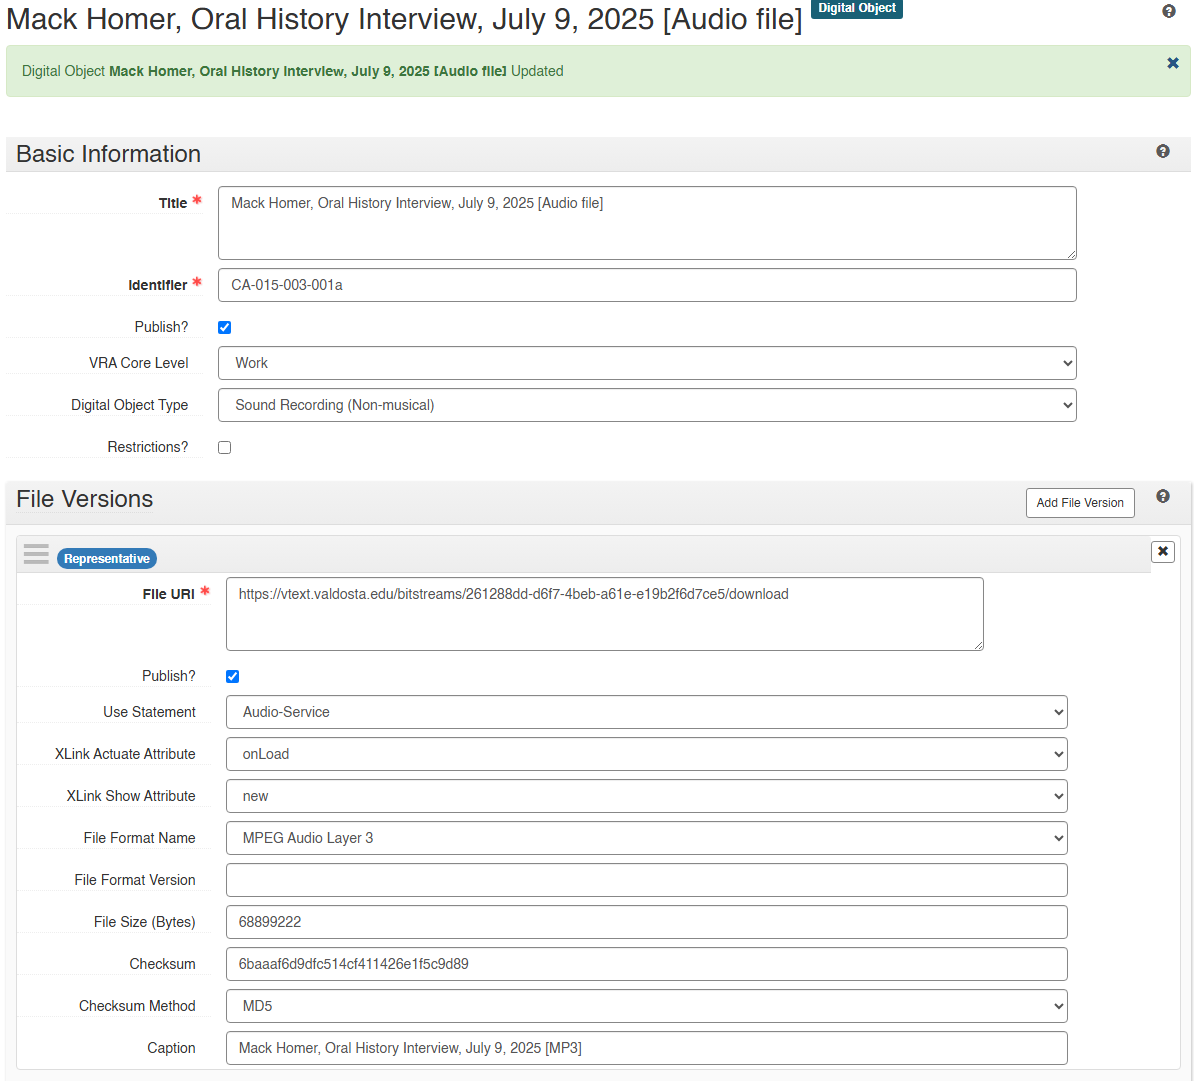Open VRA Core Level dropdown

pyautogui.click(x=647, y=363)
